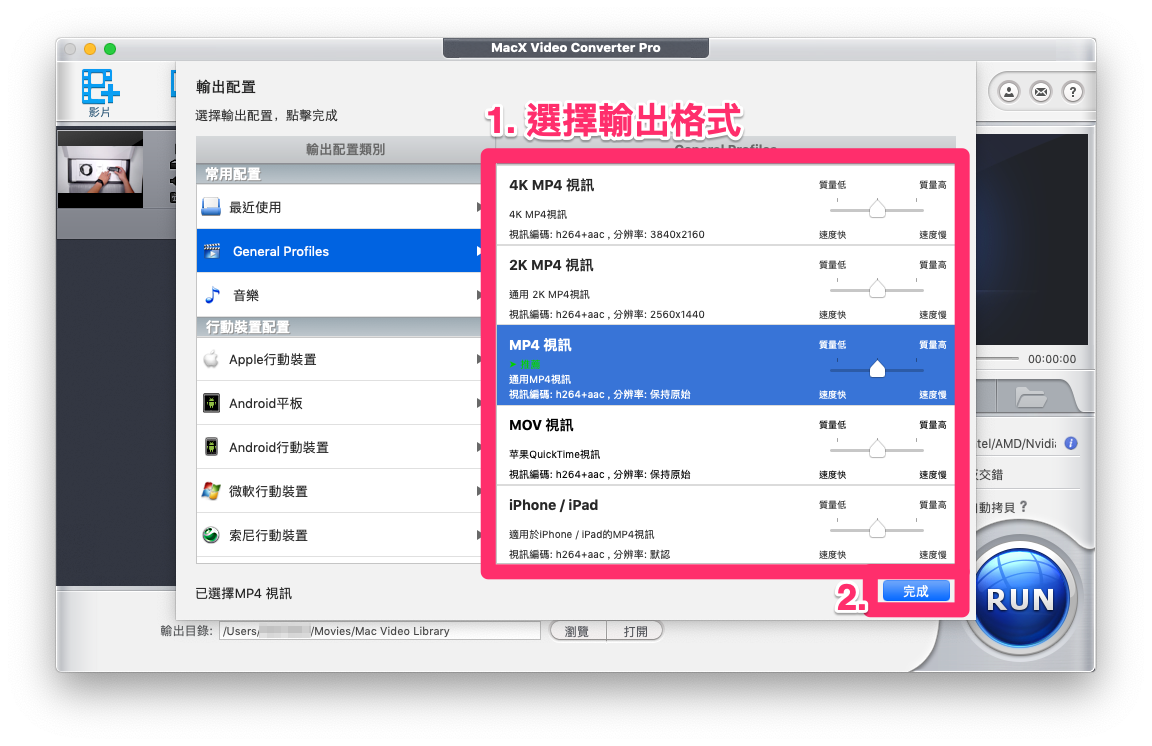Click the Android行動裝置 phone icon

(x=211, y=447)
